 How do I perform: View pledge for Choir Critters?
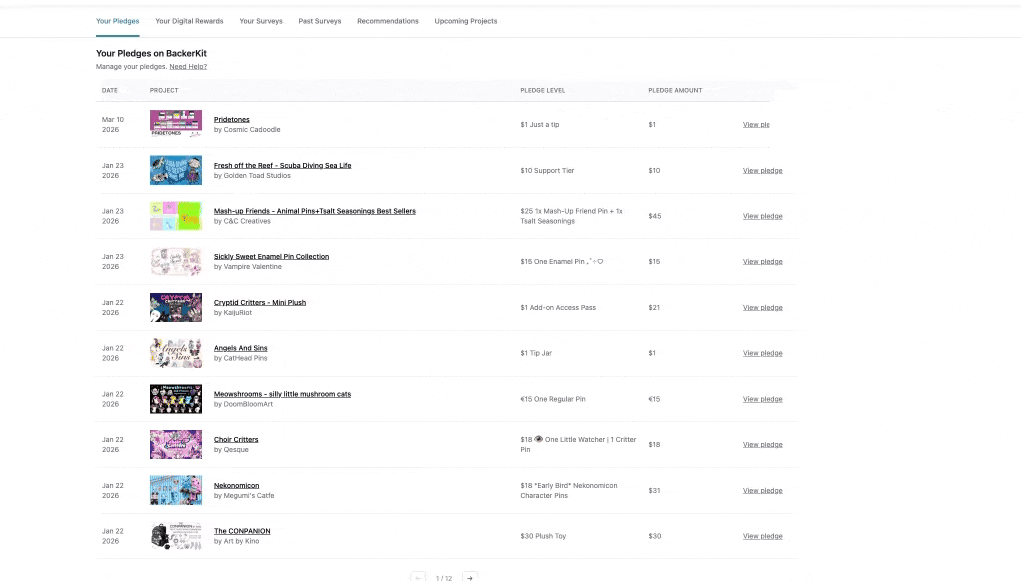tap(762, 445)
